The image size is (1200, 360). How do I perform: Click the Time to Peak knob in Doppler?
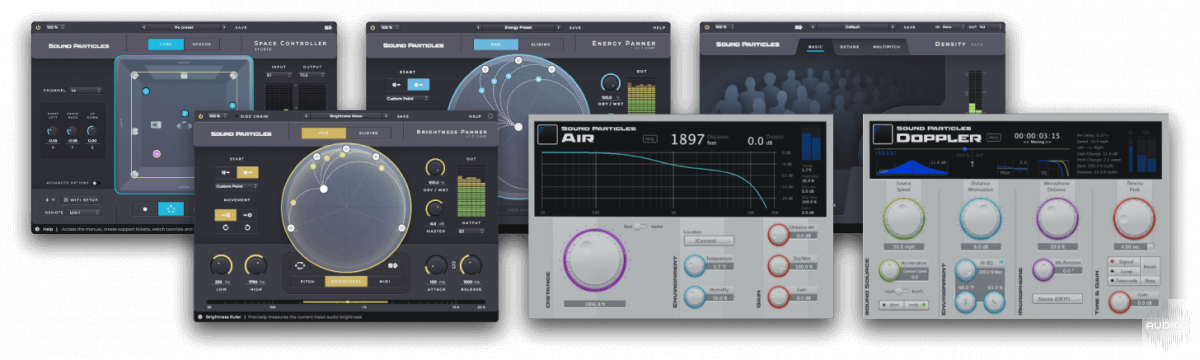pyautogui.click(x=1133, y=220)
